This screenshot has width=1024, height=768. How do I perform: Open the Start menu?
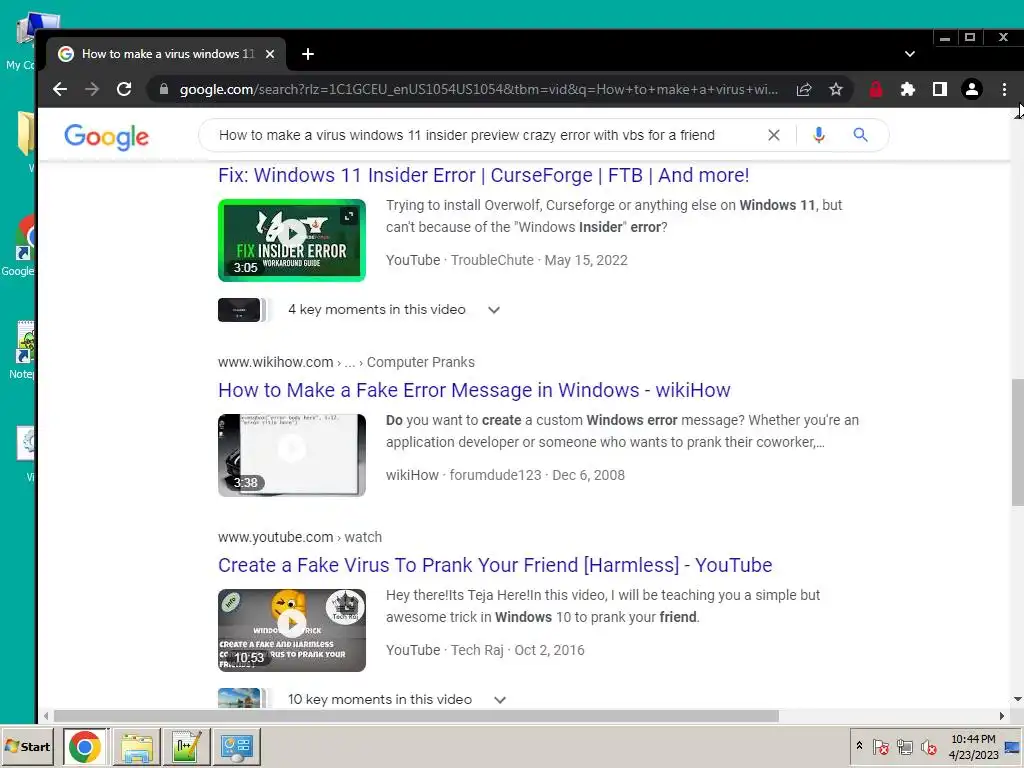tap(28, 746)
